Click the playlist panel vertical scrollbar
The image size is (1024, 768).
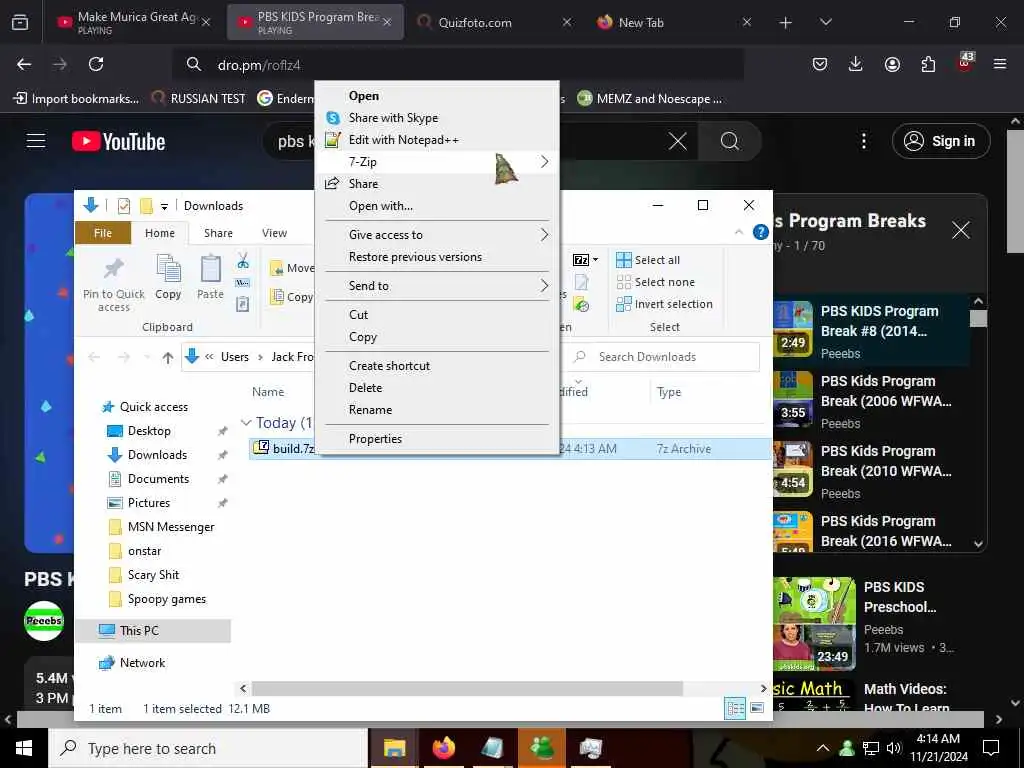pyautogui.click(x=978, y=318)
